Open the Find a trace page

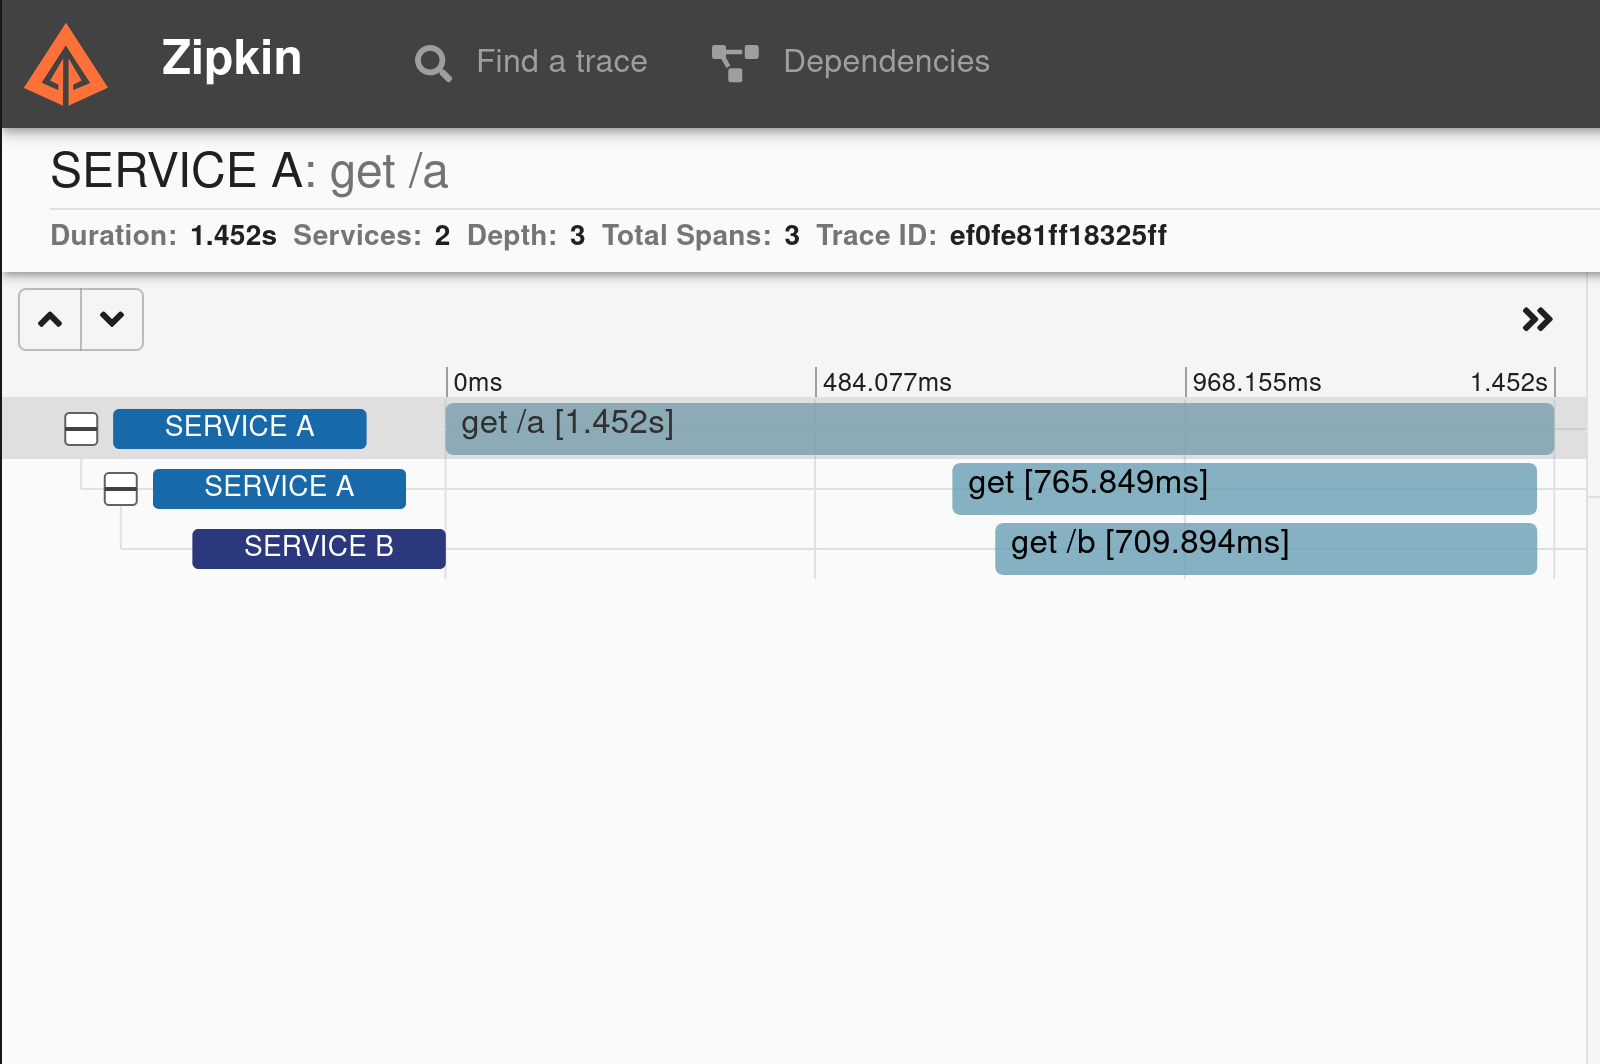click(561, 62)
